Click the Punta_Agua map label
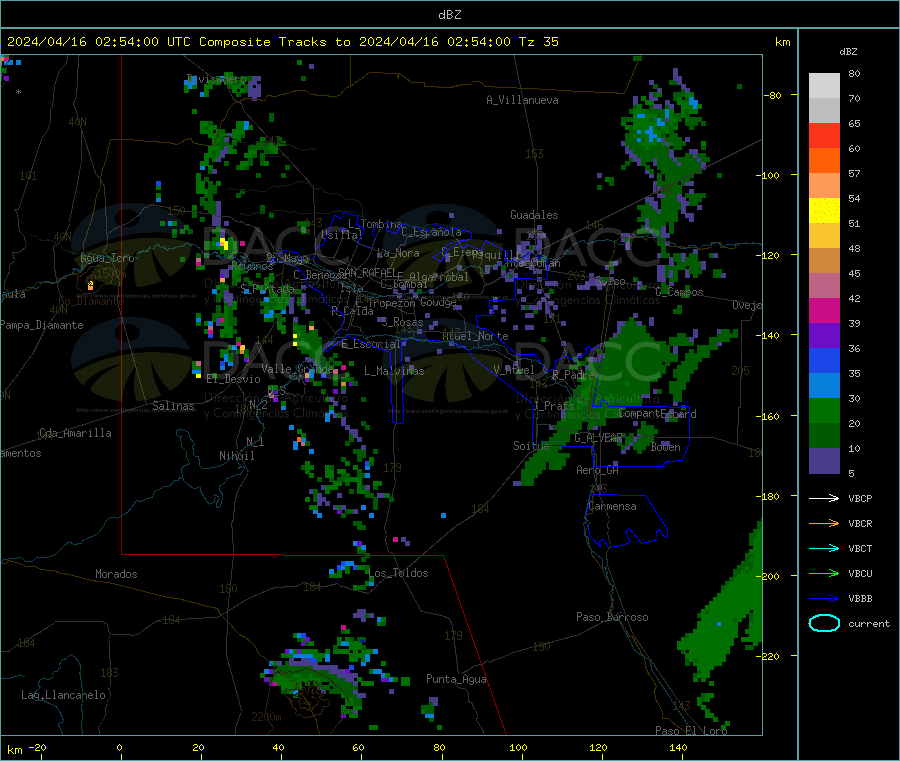900x761 pixels. point(456,679)
